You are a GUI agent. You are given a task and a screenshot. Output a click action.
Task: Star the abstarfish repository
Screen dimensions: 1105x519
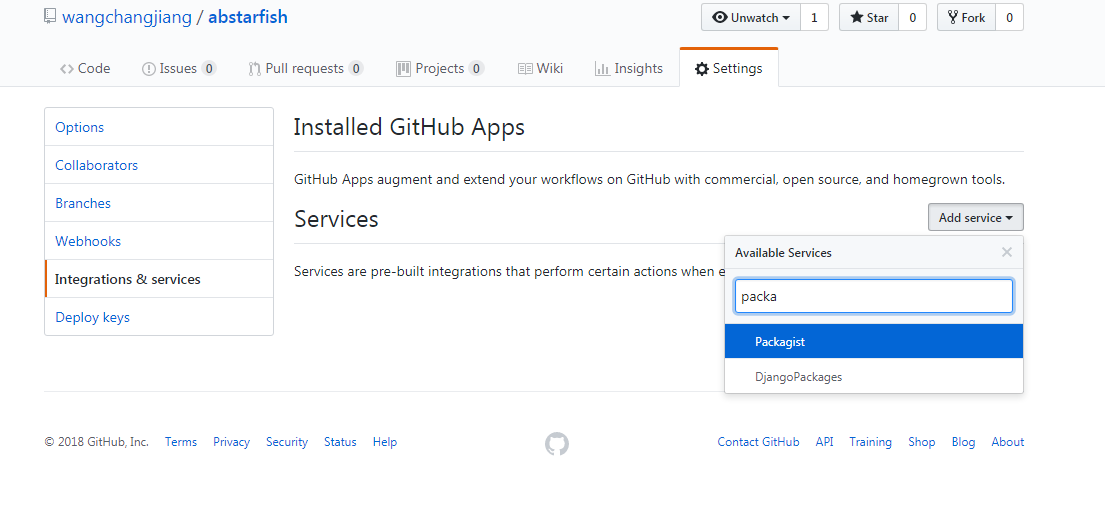(869, 18)
